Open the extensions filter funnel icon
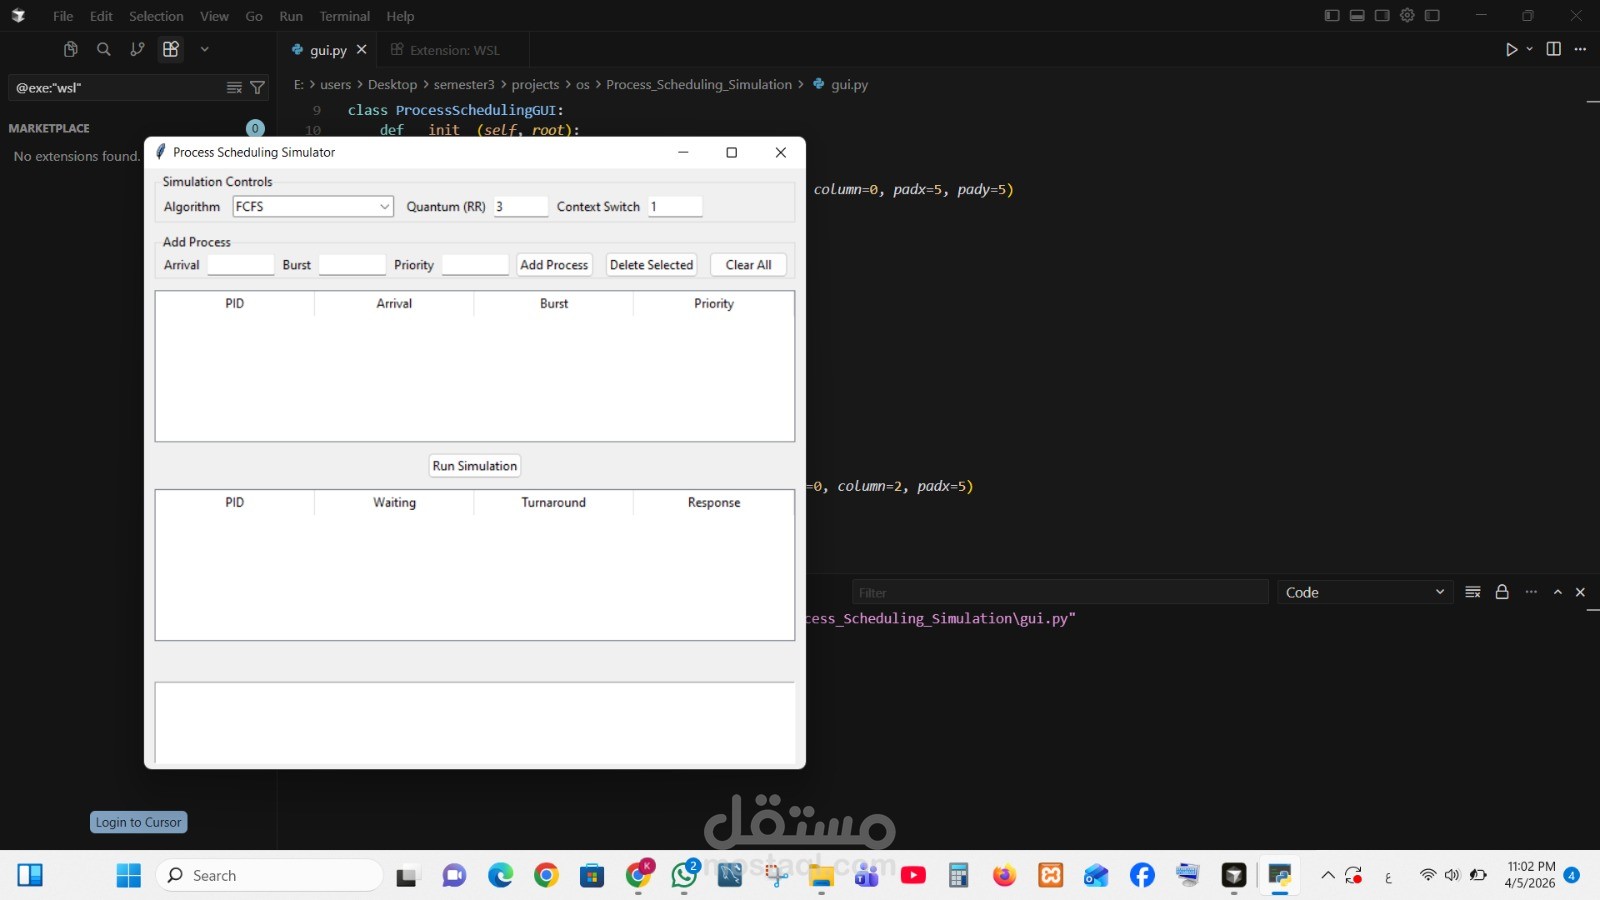This screenshot has width=1600, height=900. click(257, 88)
